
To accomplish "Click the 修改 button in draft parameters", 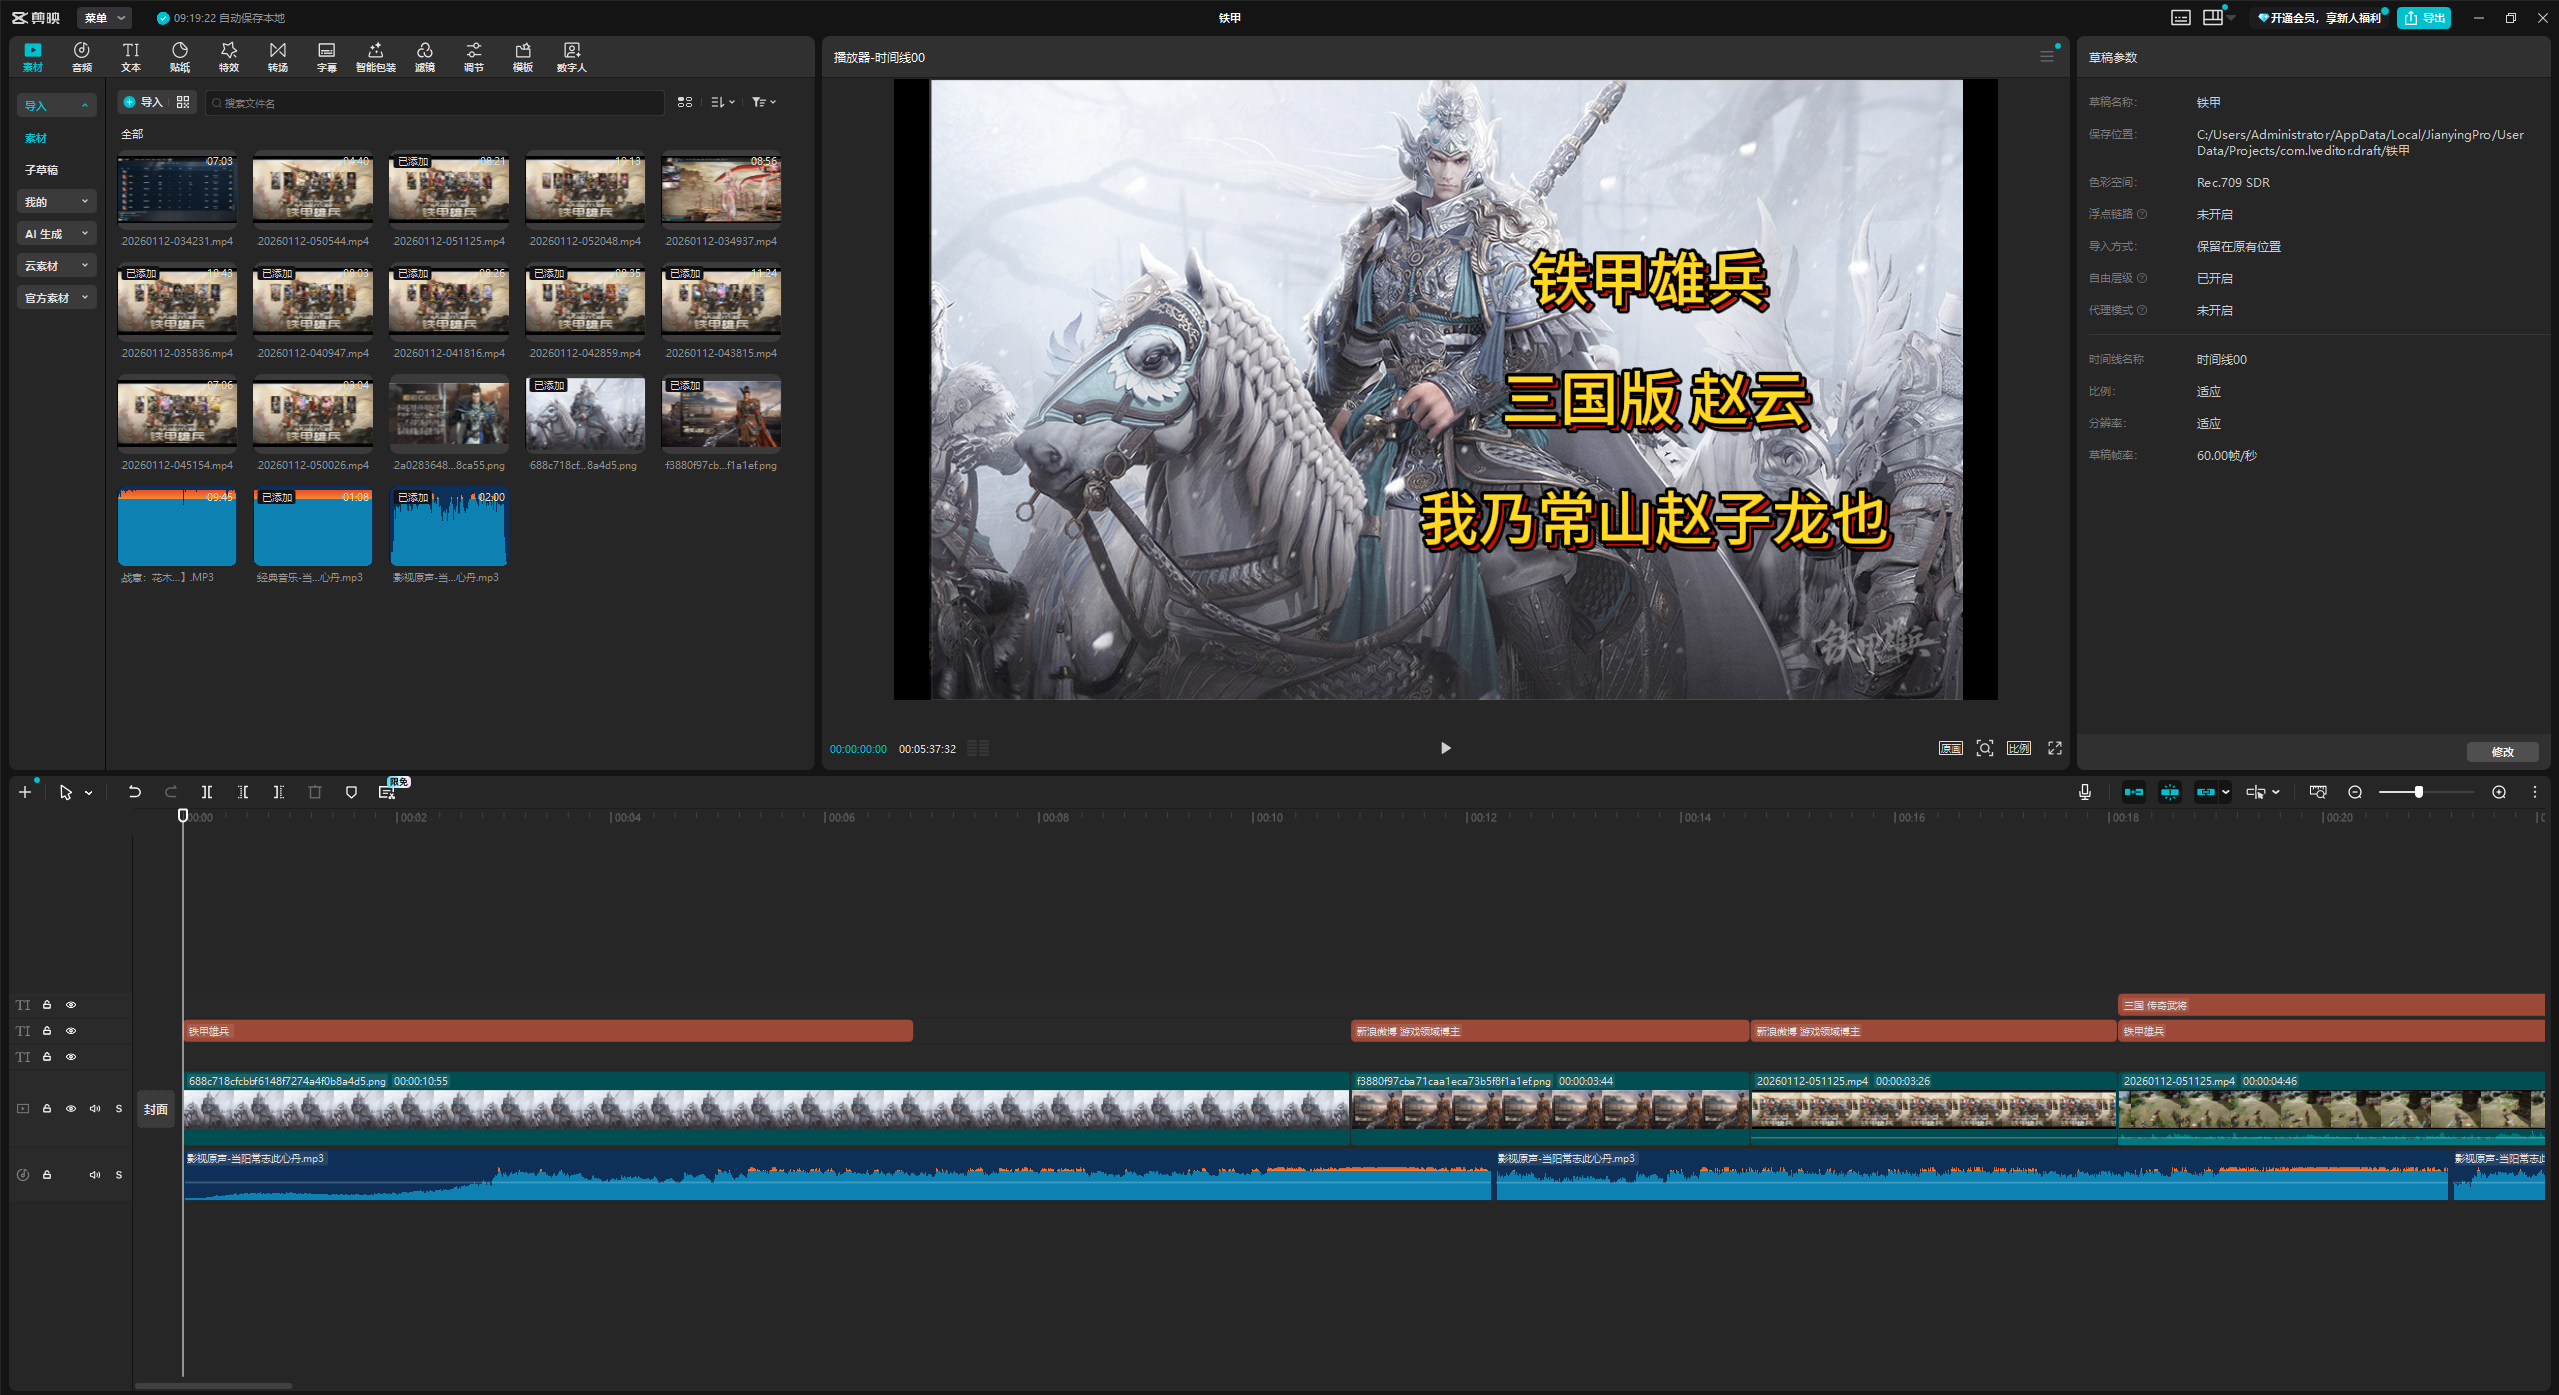I will 2502,752.
